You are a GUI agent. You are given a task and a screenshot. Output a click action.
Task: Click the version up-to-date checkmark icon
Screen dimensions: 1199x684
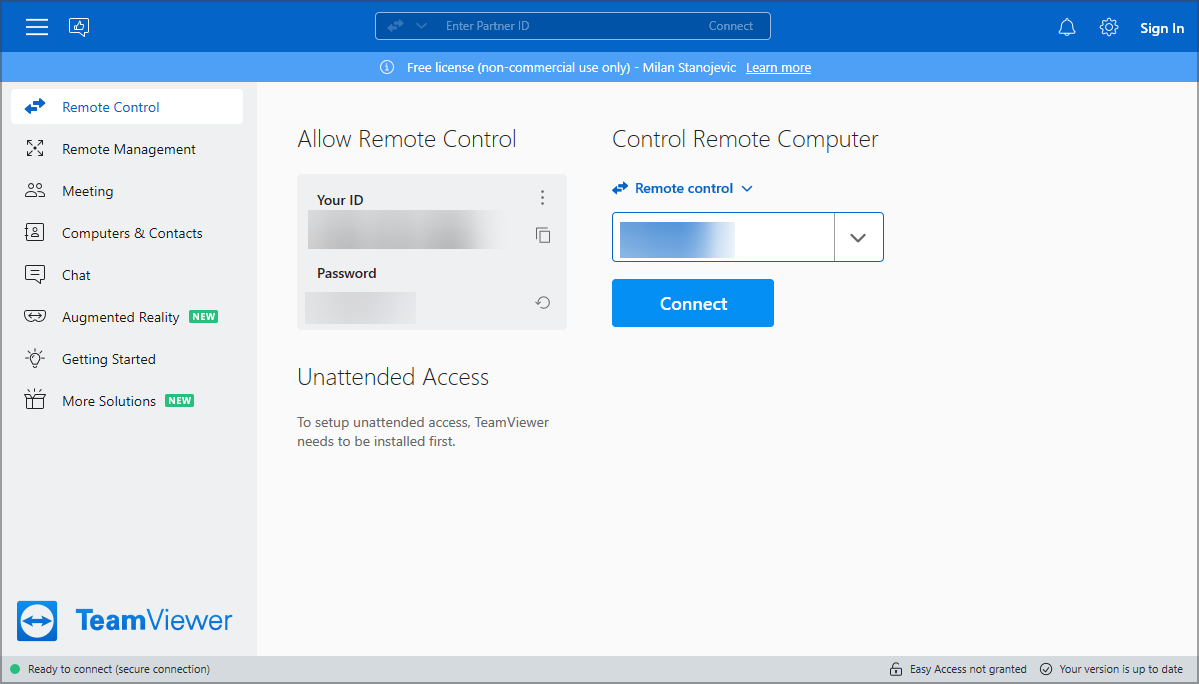click(x=1046, y=669)
